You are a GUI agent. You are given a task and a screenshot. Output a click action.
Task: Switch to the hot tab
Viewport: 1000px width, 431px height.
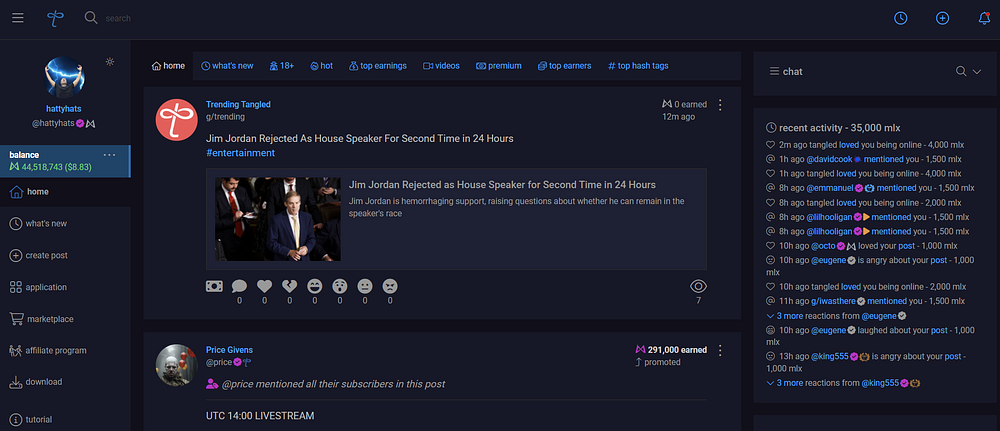coord(321,66)
